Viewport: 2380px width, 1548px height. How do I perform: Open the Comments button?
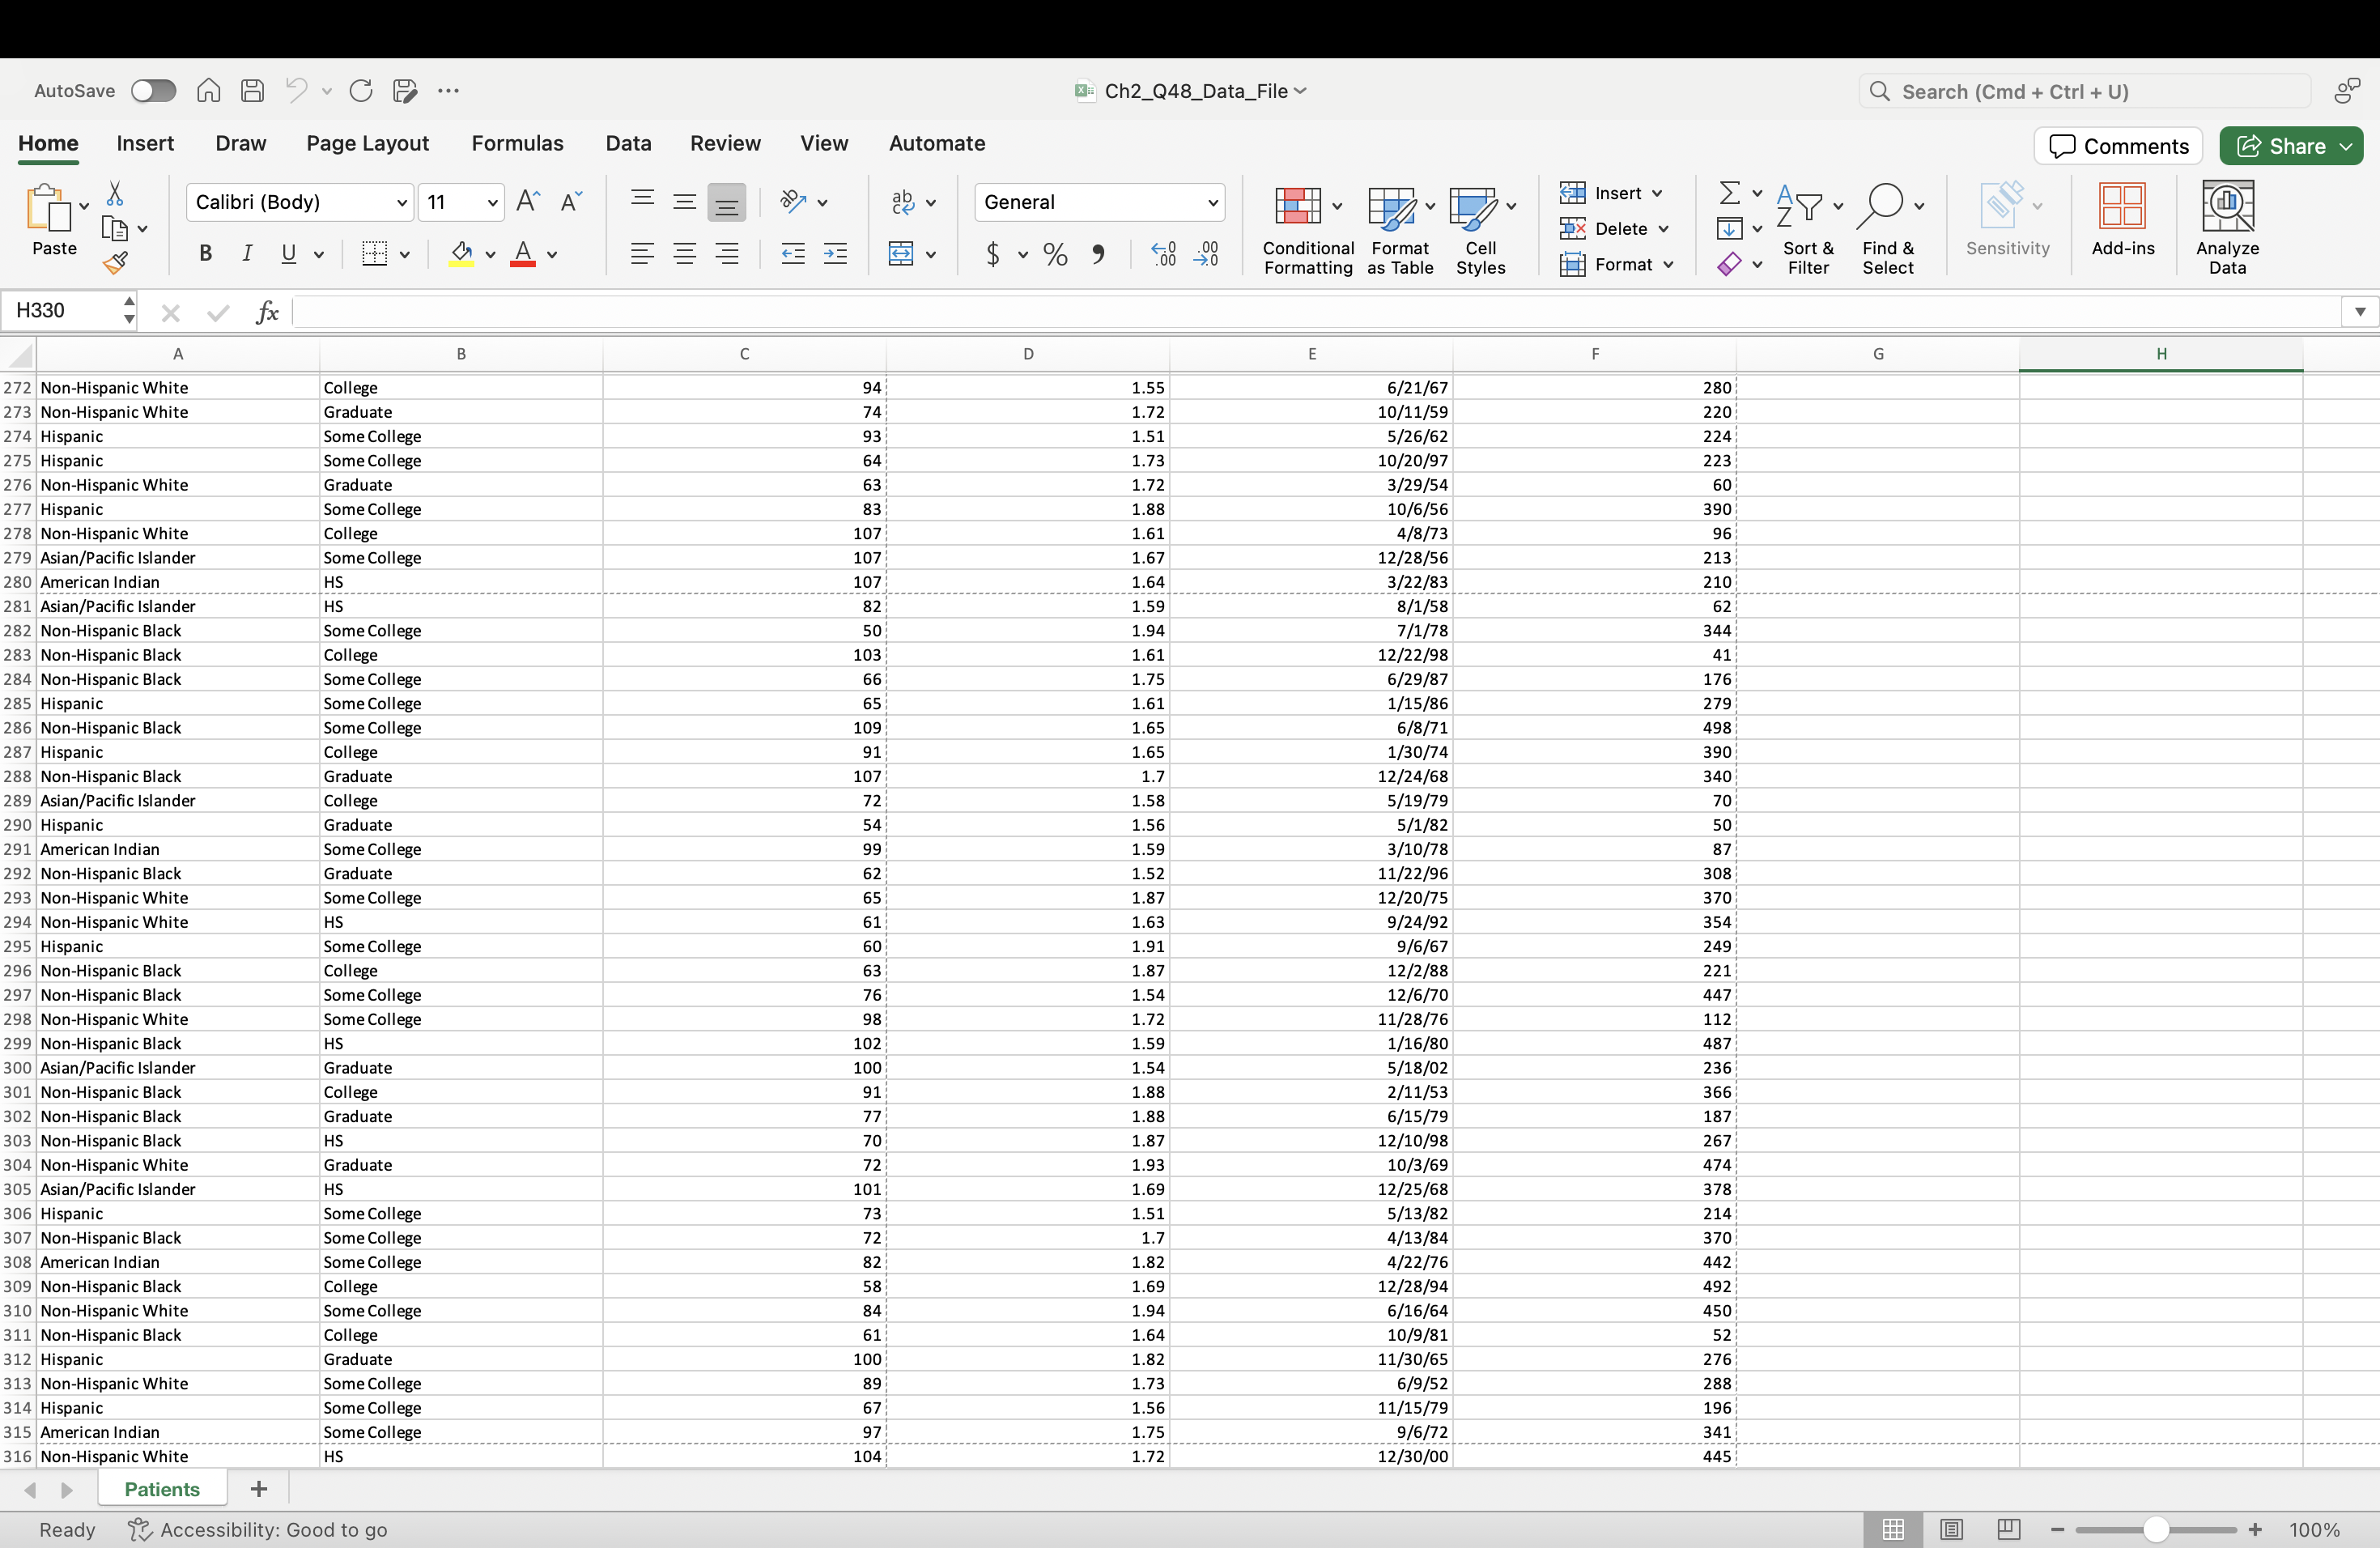(2118, 146)
